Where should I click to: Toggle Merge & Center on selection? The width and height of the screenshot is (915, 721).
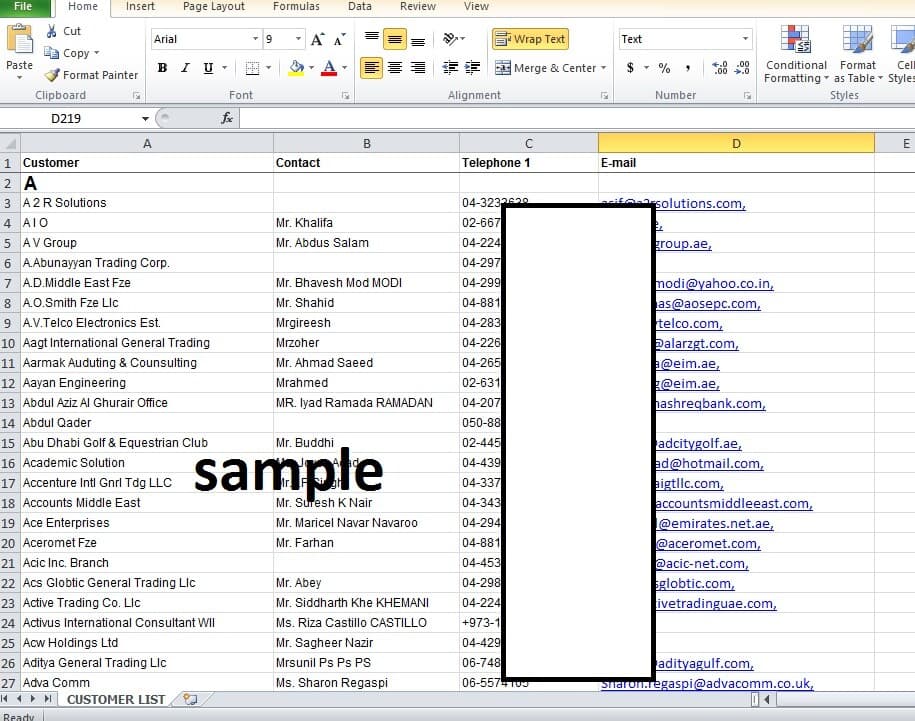[551, 68]
